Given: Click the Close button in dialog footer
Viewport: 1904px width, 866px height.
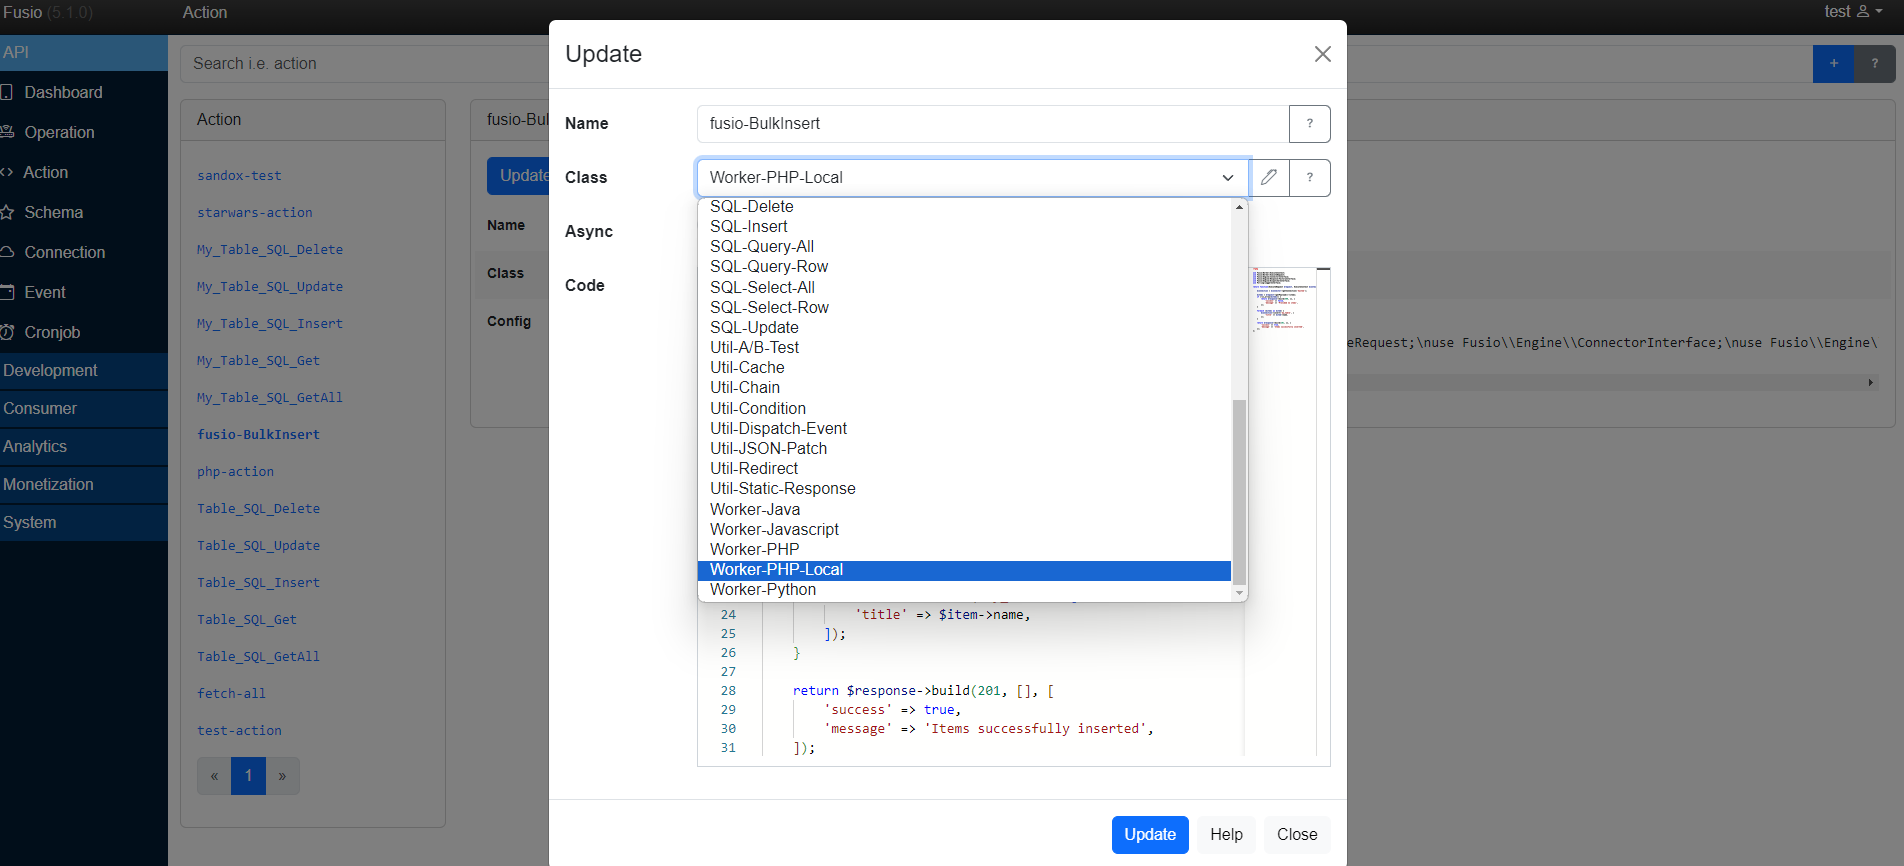Looking at the screenshot, I should (1297, 834).
